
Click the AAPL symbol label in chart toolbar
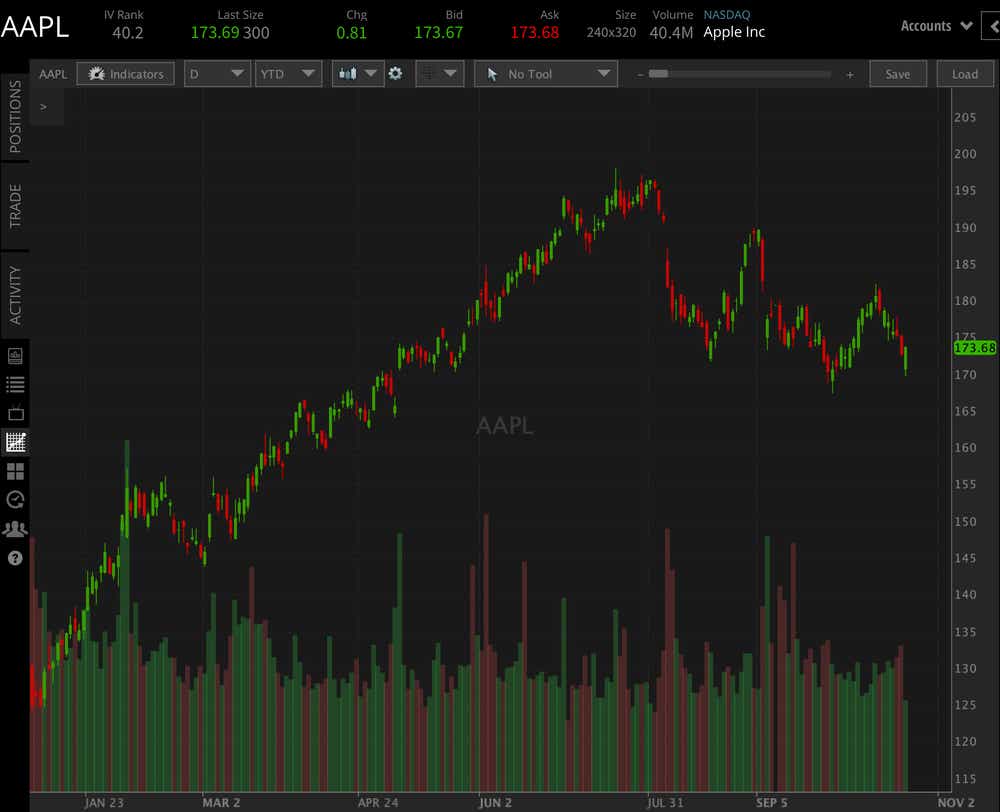(53, 74)
